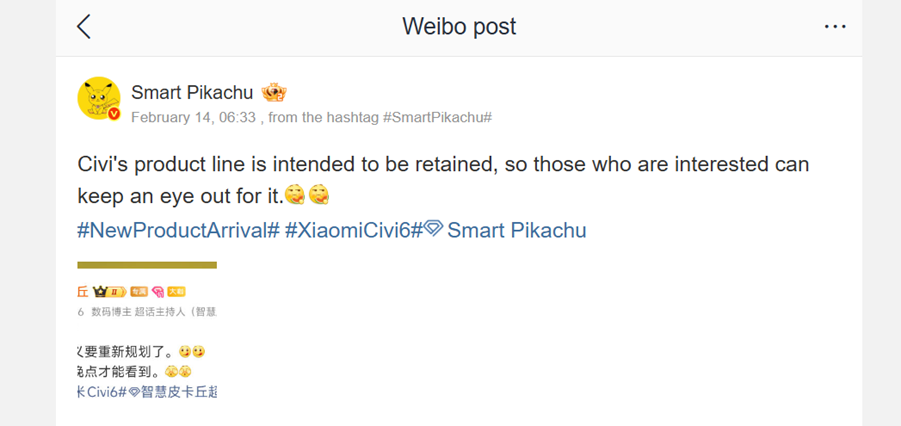
Task: Open Smart Pikachu super-topic link after diamond
Action: tap(516, 230)
